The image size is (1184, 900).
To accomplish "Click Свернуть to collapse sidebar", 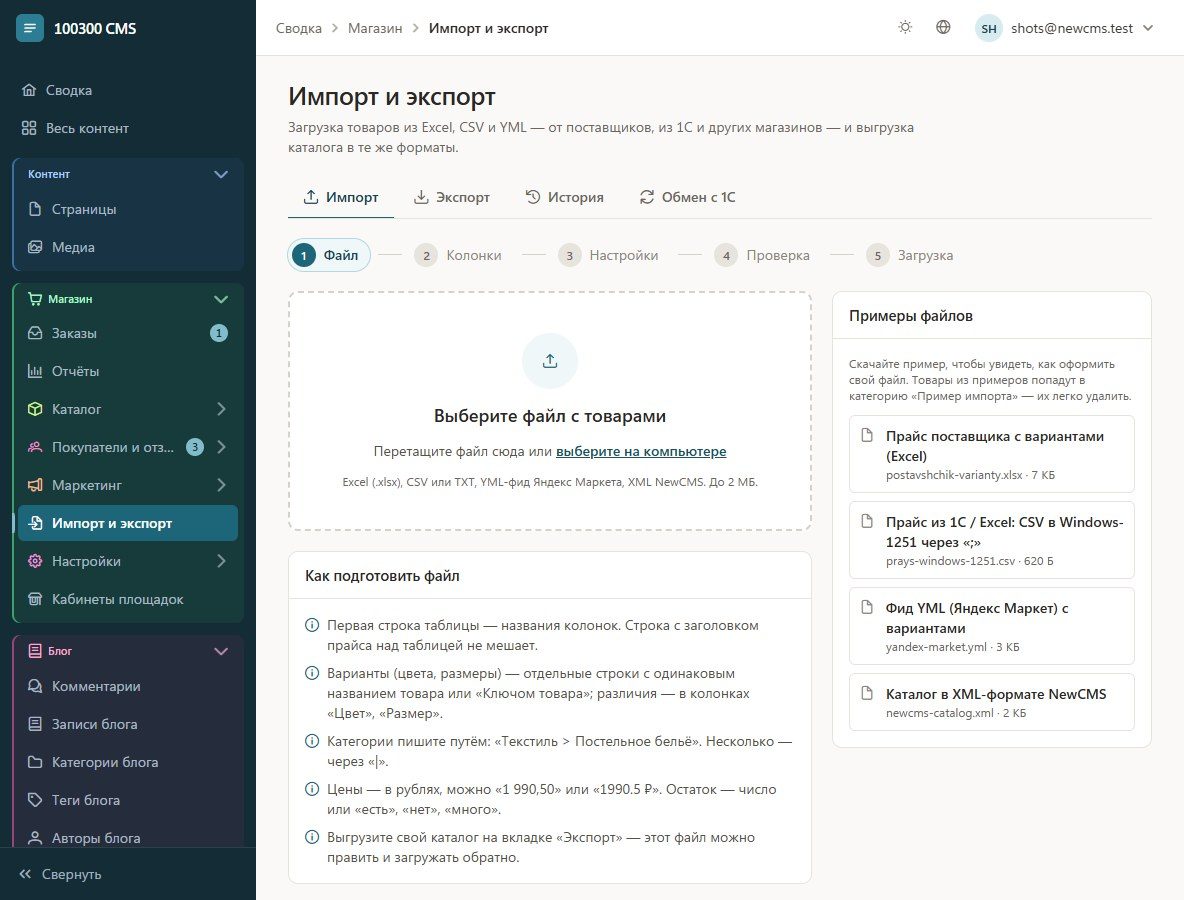I will 128,874.
